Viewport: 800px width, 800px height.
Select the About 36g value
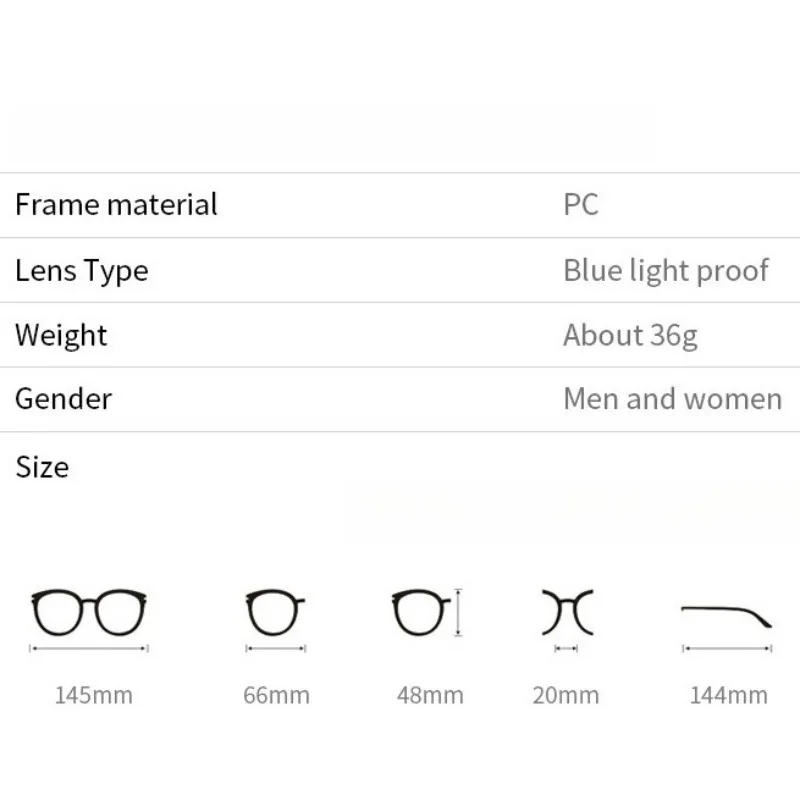point(630,335)
